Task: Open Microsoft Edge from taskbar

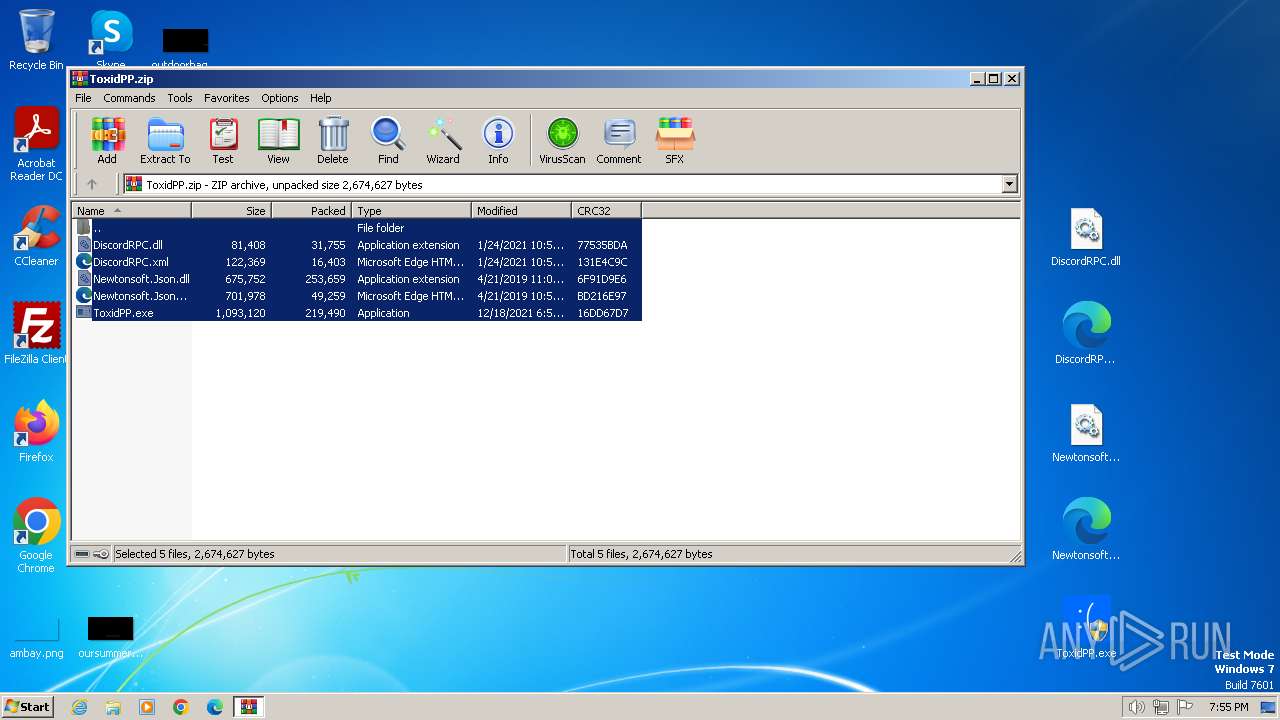Action: click(x=215, y=707)
